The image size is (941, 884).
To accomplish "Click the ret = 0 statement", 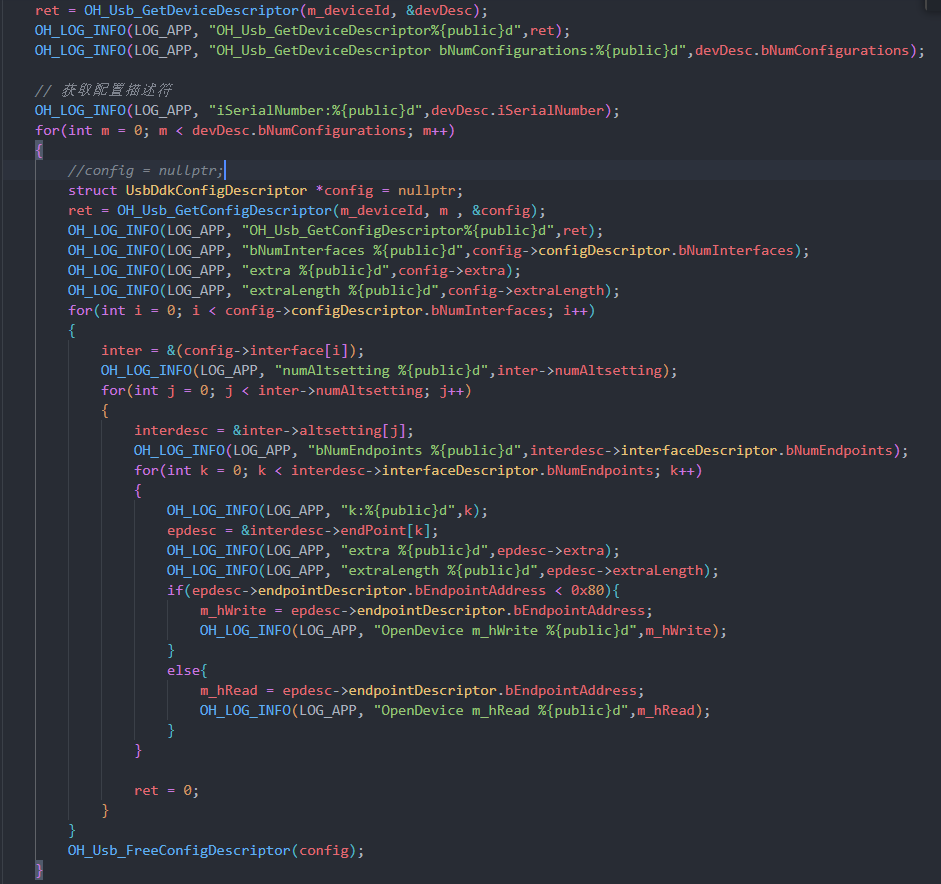I will (x=166, y=790).
